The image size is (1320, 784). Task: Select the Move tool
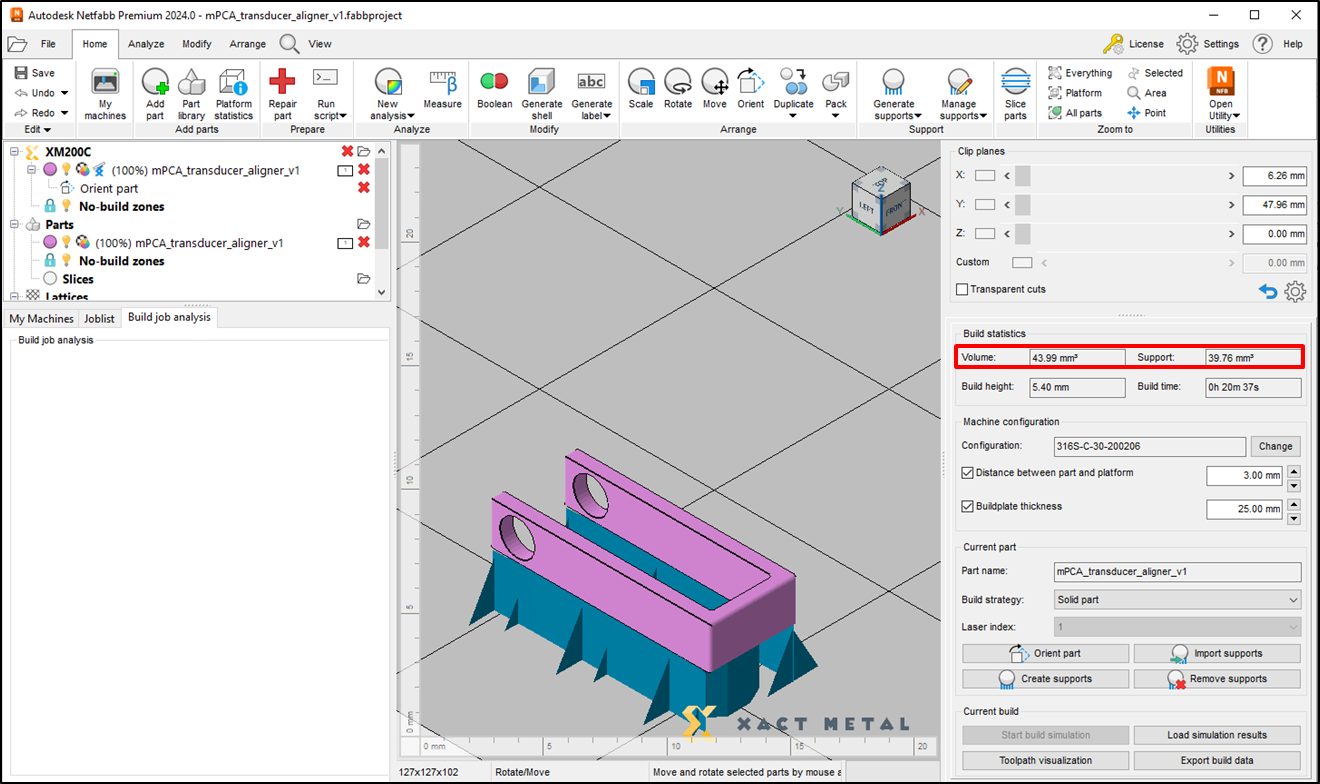[714, 89]
